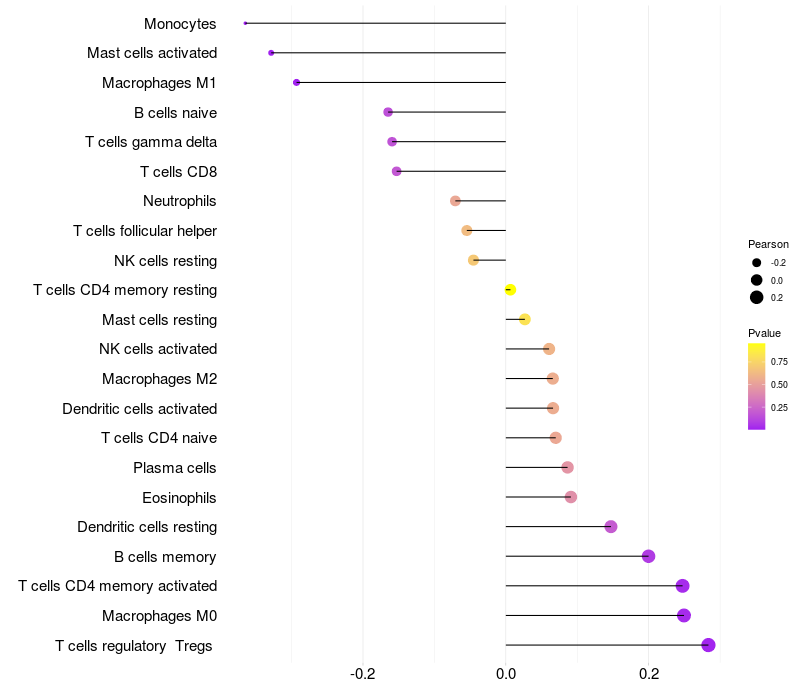Click the Pvalue gradient color bar

click(x=757, y=387)
